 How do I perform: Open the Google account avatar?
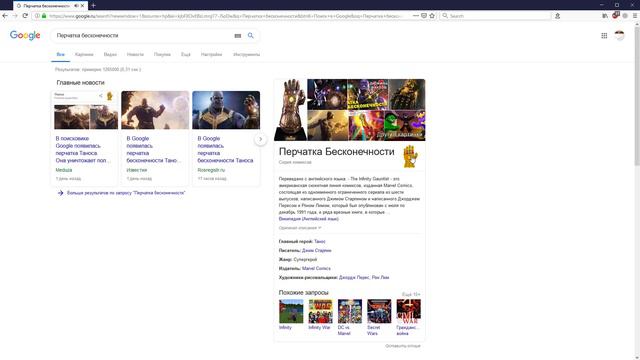click(x=620, y=36)
